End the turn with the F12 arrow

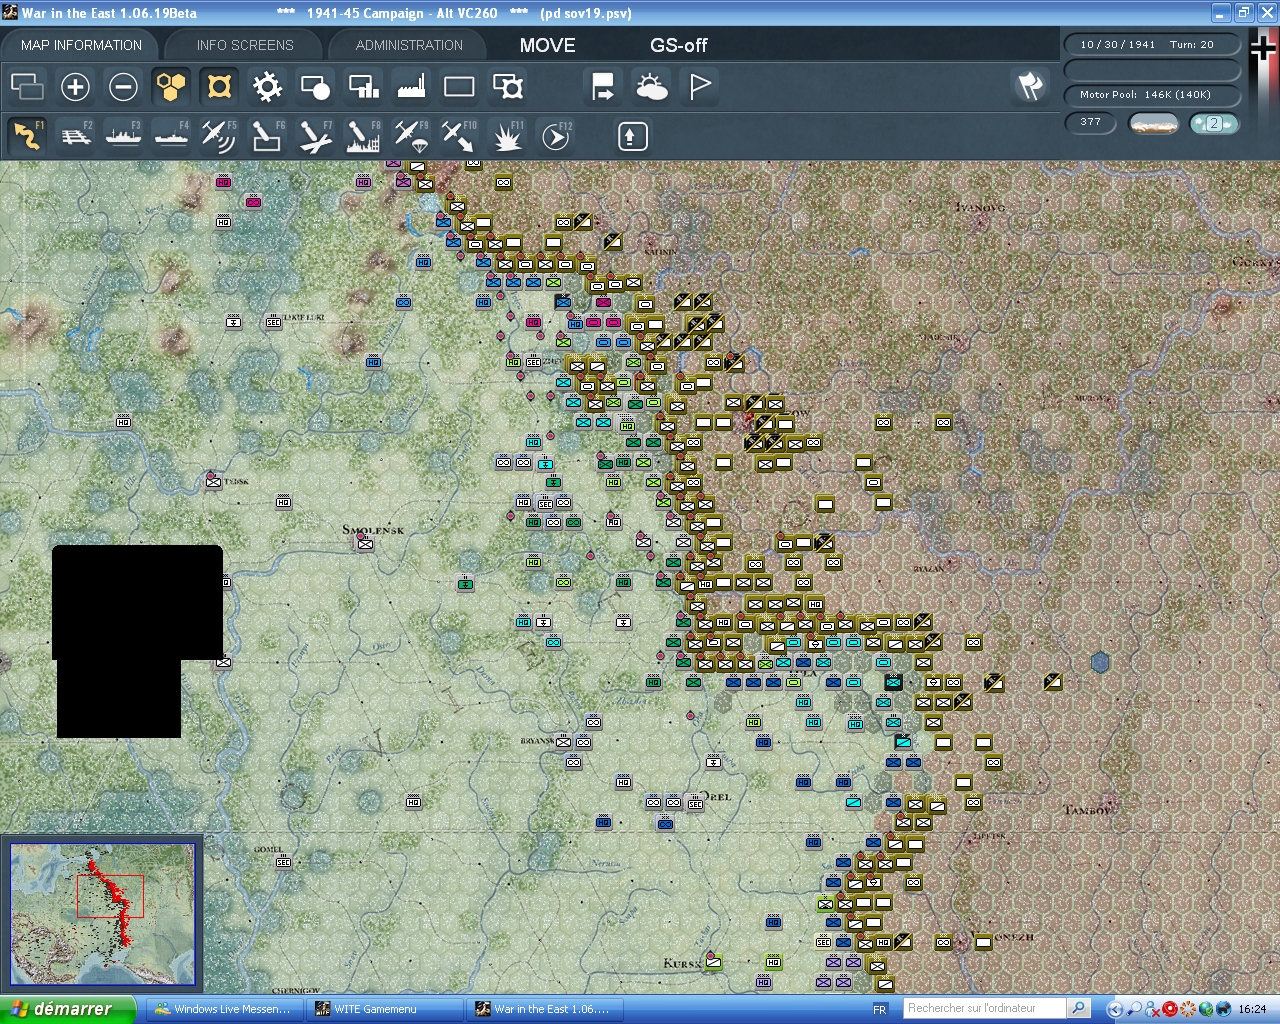[x=555, y=136]
